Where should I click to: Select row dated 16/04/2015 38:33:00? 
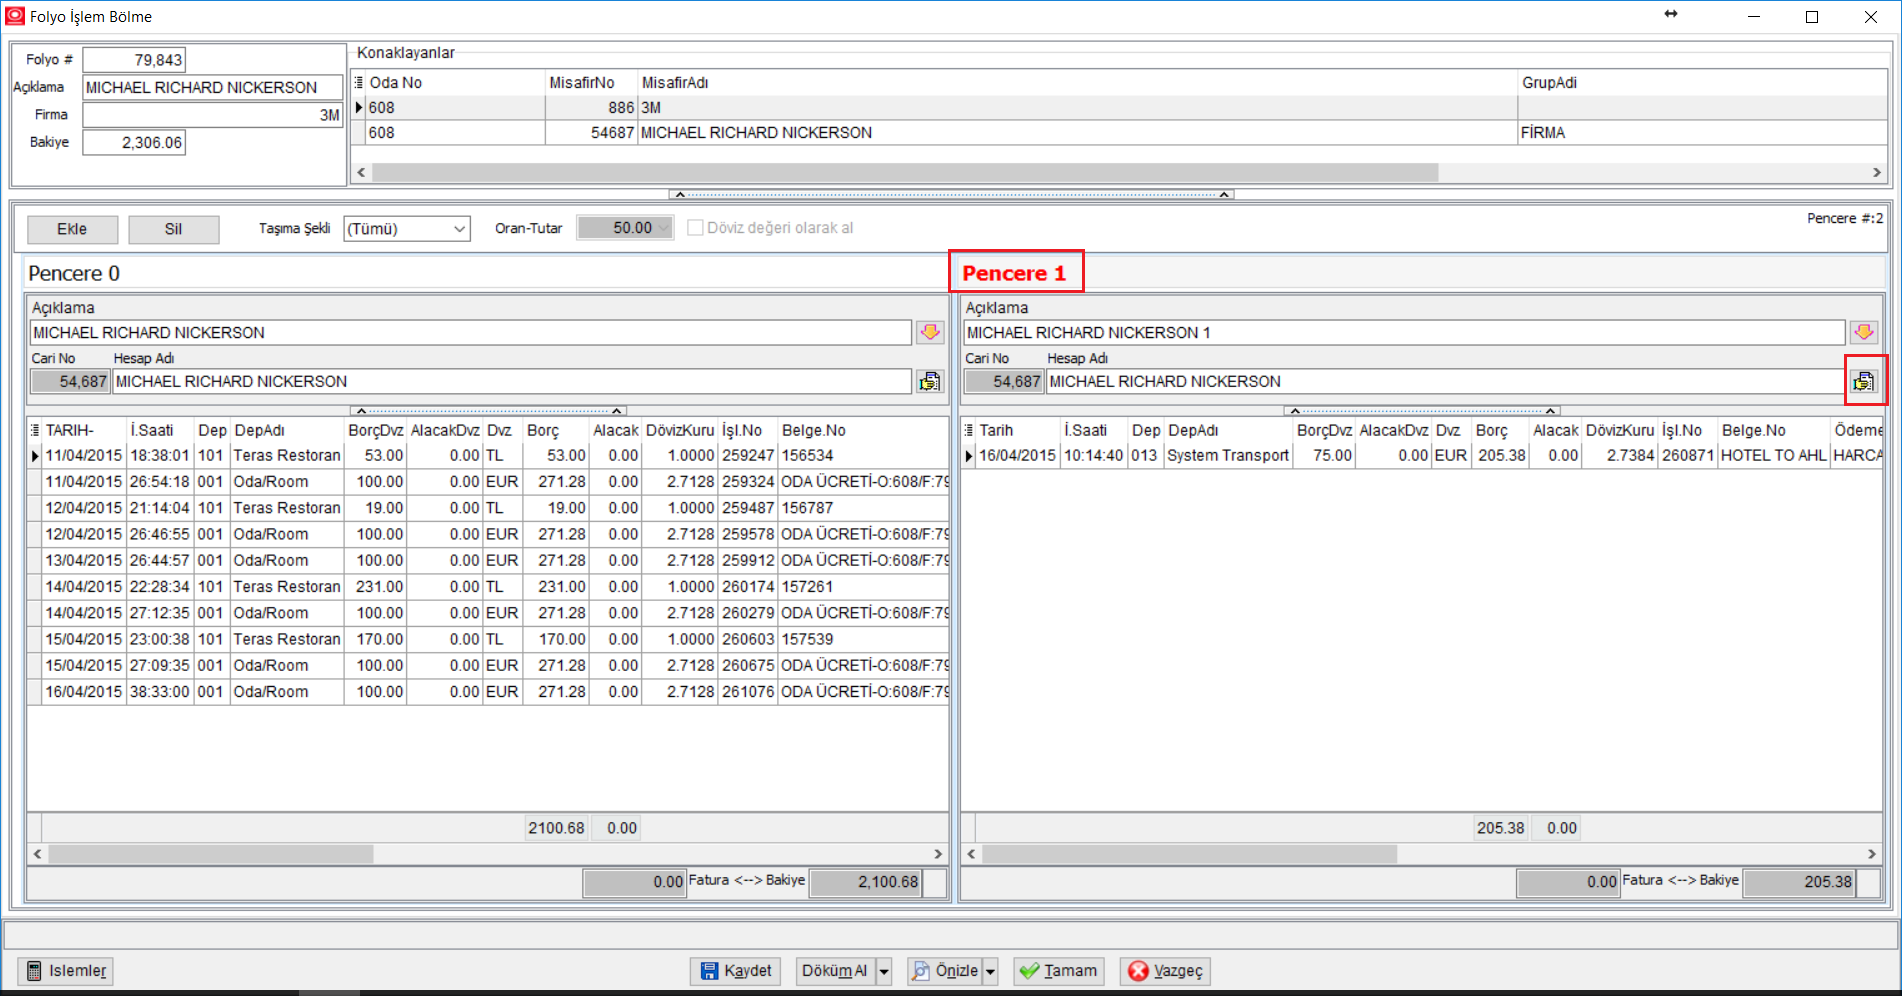point(489,692)
